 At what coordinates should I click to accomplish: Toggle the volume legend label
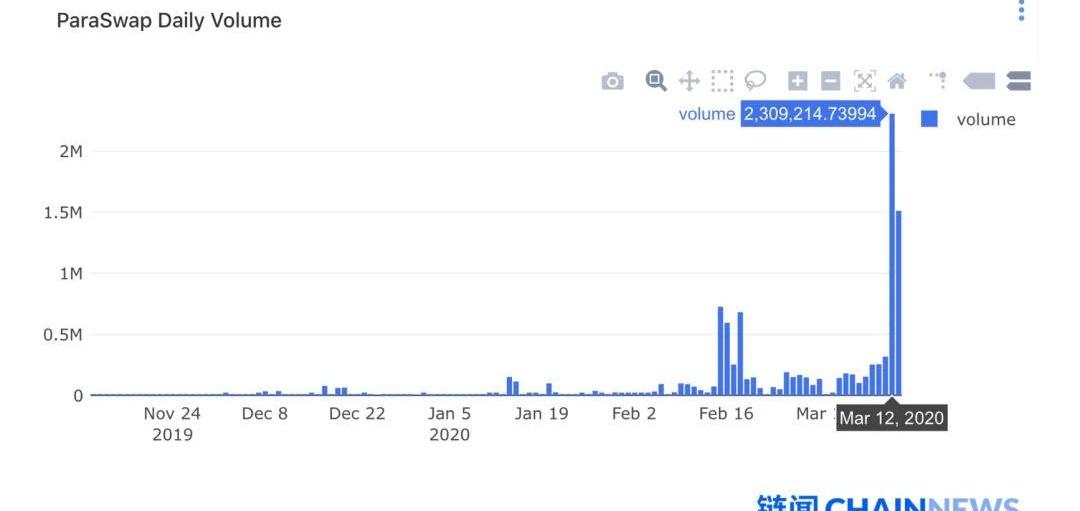coord(986,119)
